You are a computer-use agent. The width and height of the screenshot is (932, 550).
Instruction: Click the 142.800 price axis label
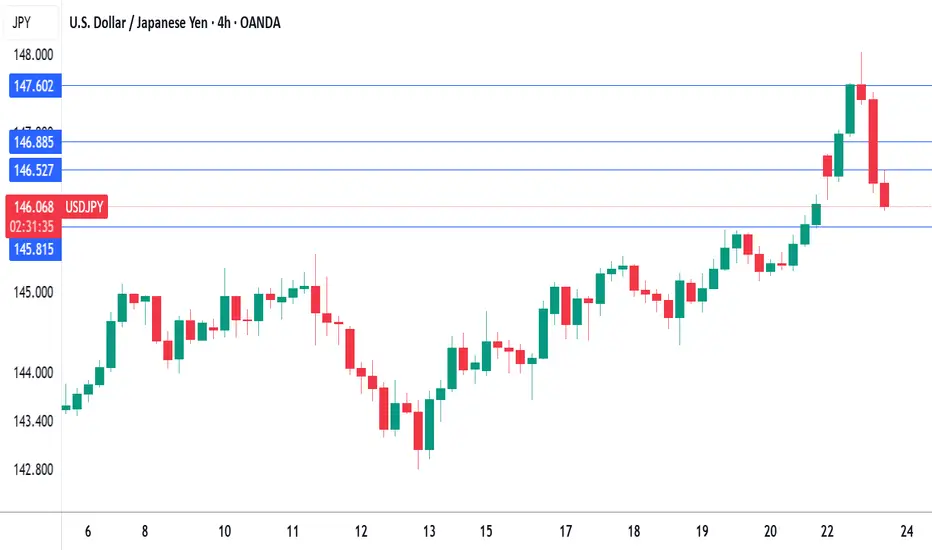click(33, 469)
